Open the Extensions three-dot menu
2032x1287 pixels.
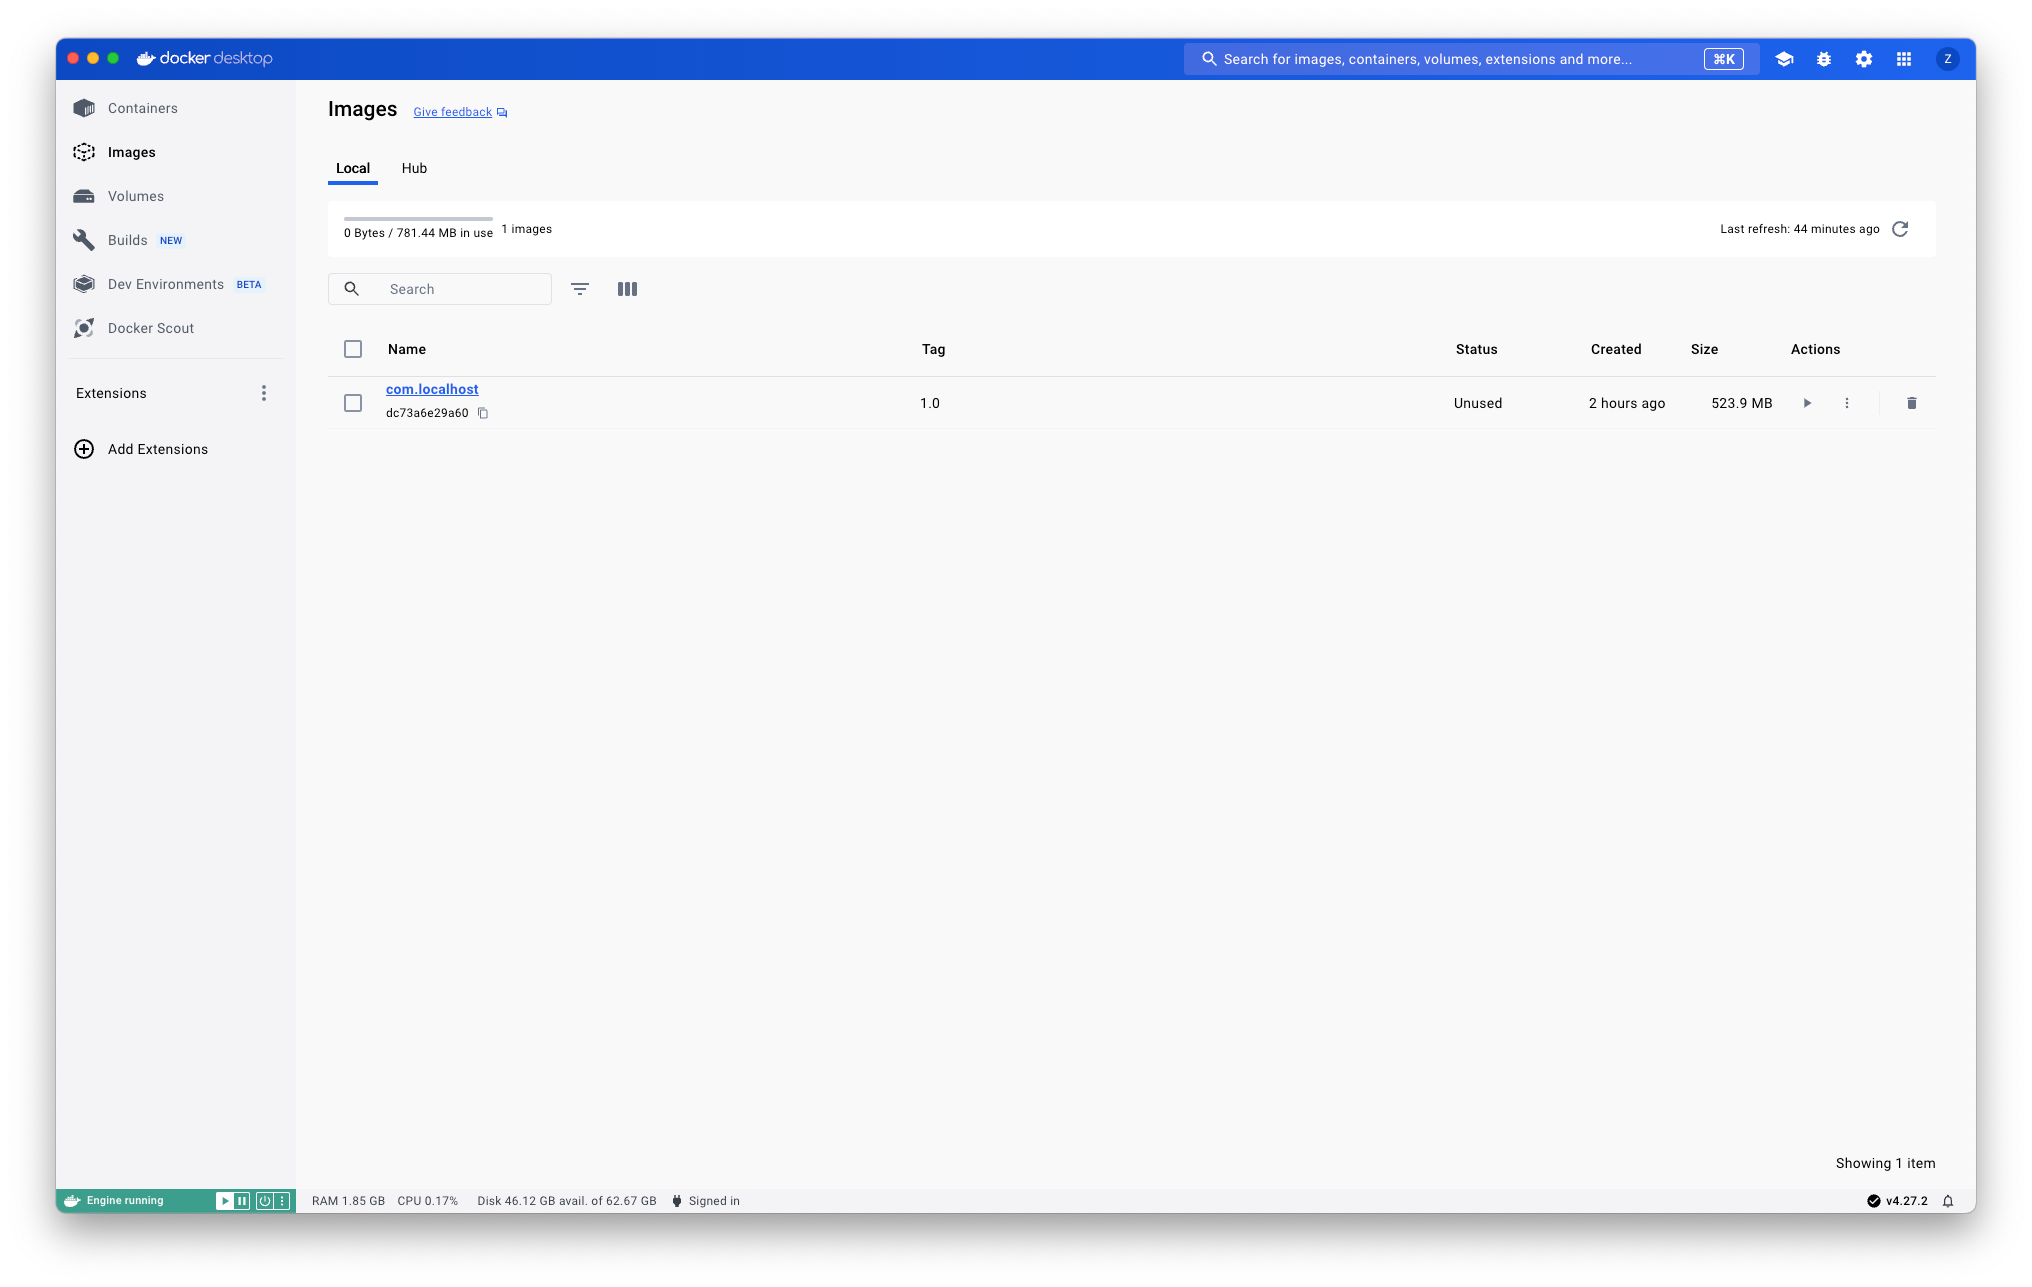coord(264,393)
